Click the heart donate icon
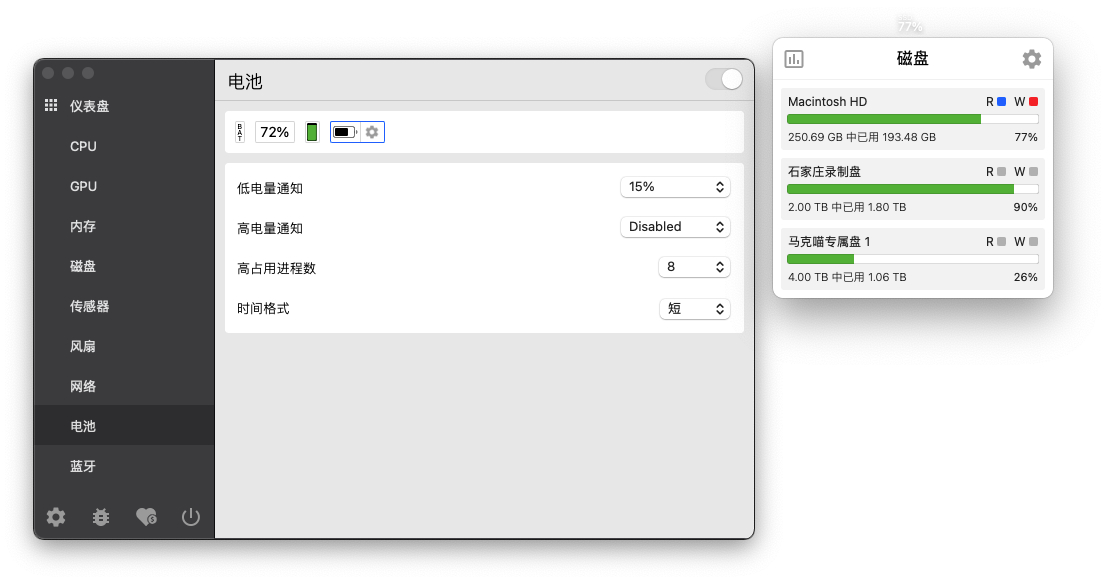This screenshot has height=581, width=1109. (x=146, y=517)
